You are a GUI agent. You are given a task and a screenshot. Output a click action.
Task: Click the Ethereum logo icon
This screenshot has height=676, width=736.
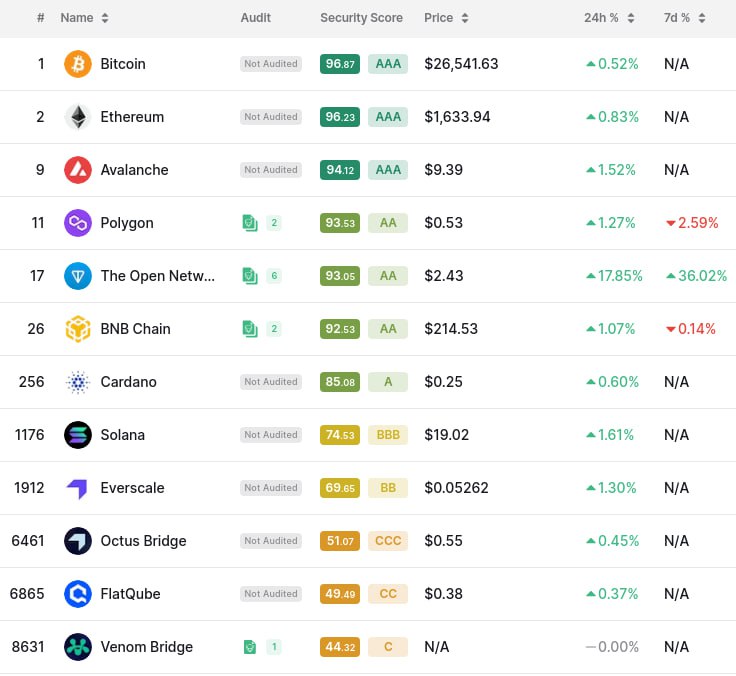pos(77,117)
